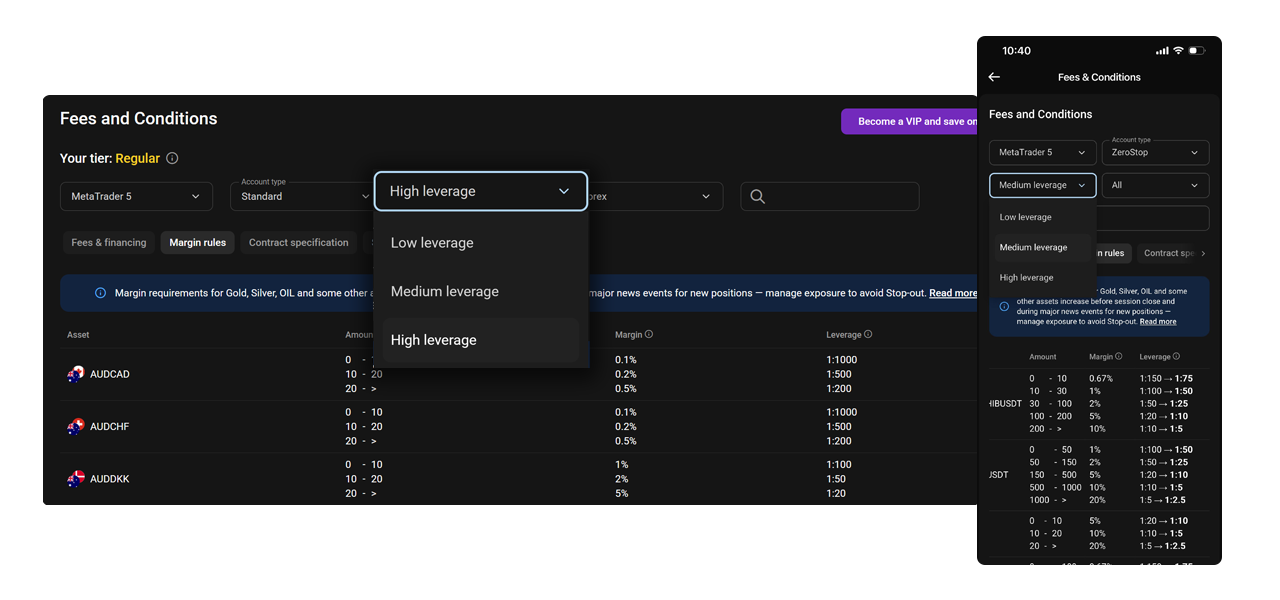Click the AUDDKK flag icon

coord(76,479)
